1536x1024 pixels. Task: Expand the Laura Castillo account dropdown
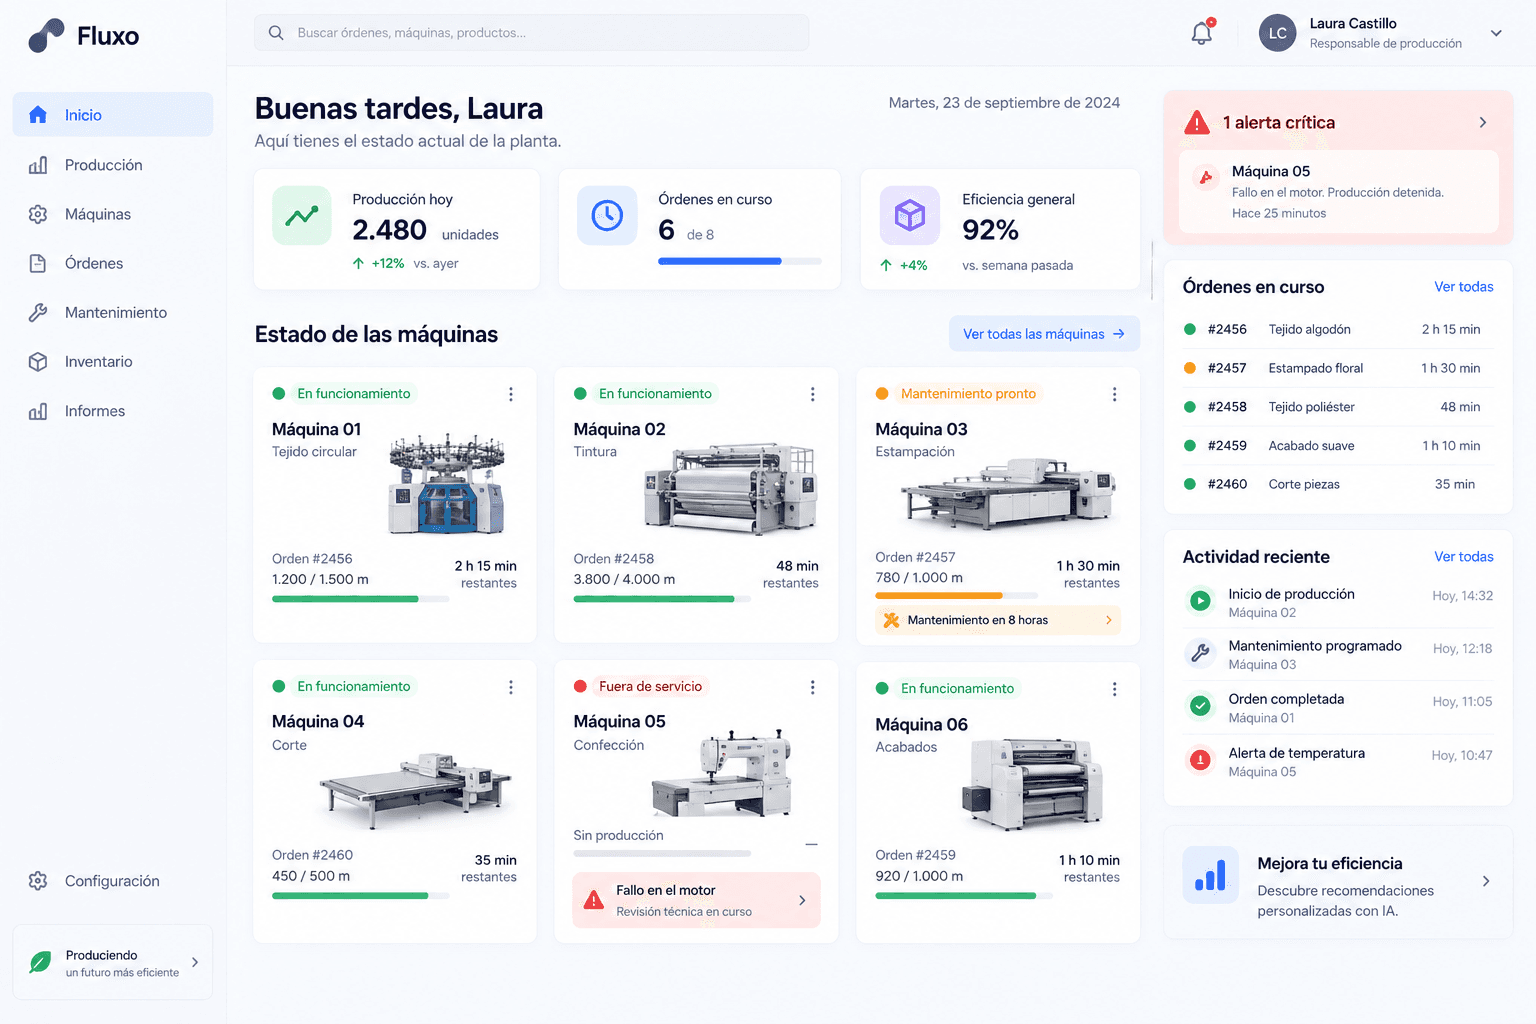point(1496,33)
